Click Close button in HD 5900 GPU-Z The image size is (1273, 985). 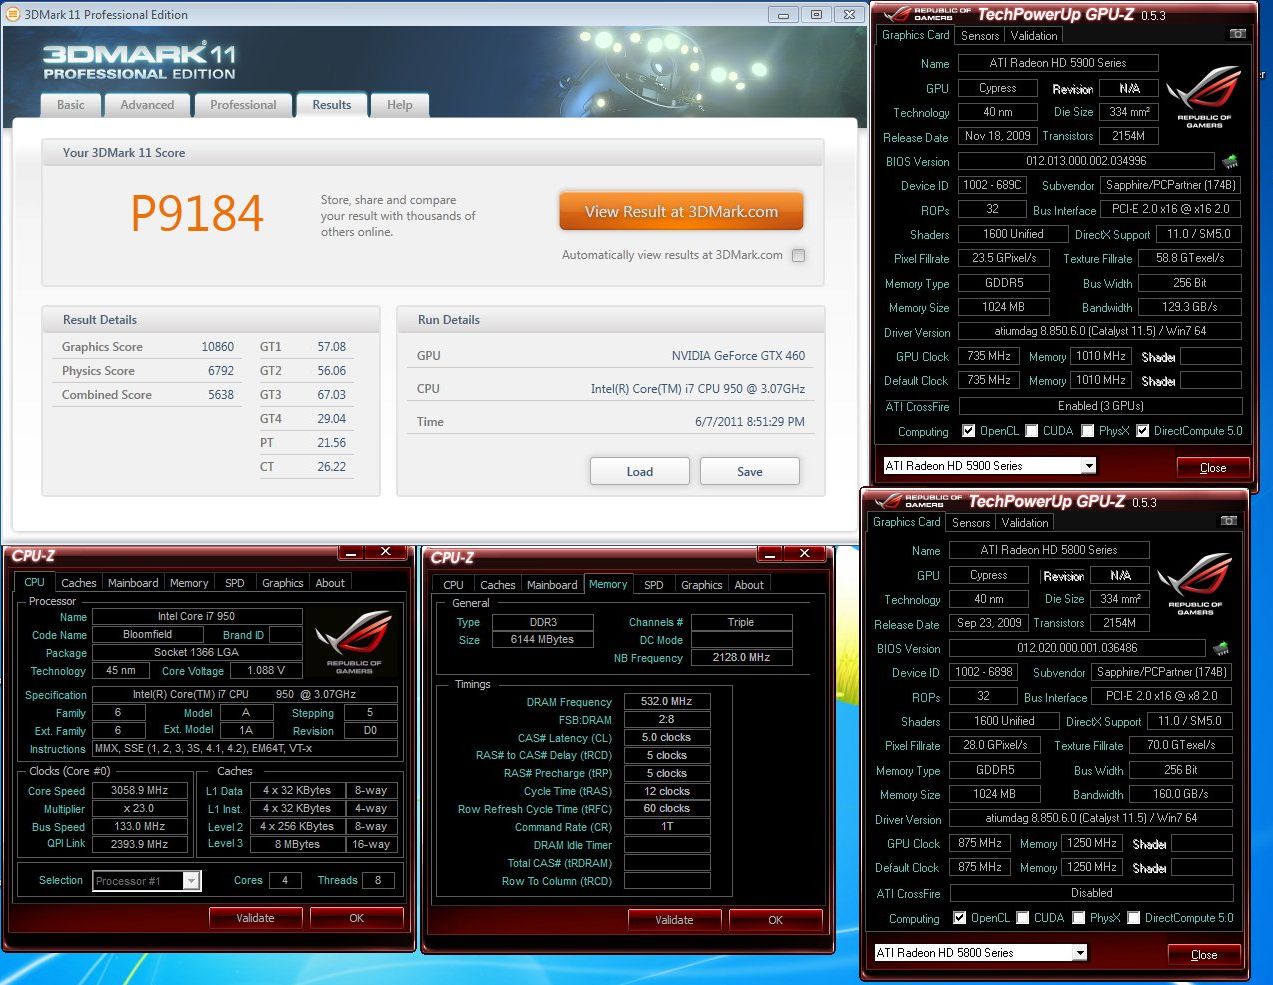pos(1212,467)
